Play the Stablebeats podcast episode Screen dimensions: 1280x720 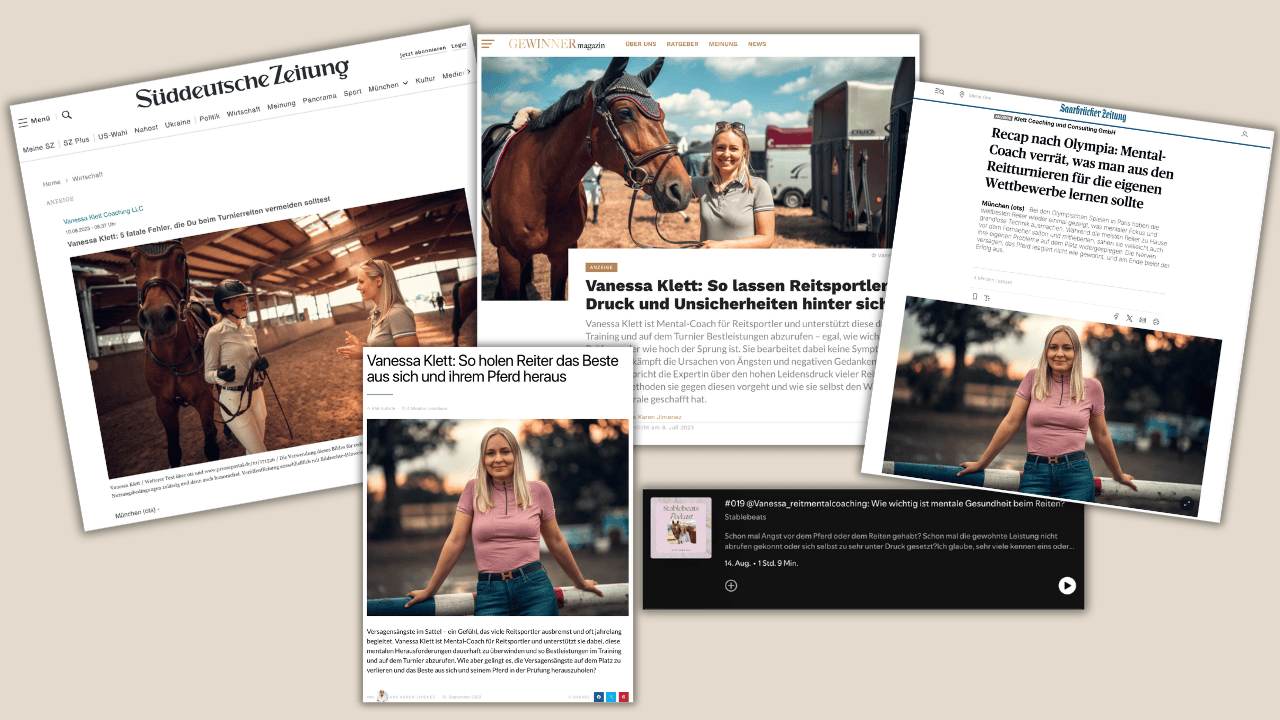pyautogui.click(x=1067, y=586)
